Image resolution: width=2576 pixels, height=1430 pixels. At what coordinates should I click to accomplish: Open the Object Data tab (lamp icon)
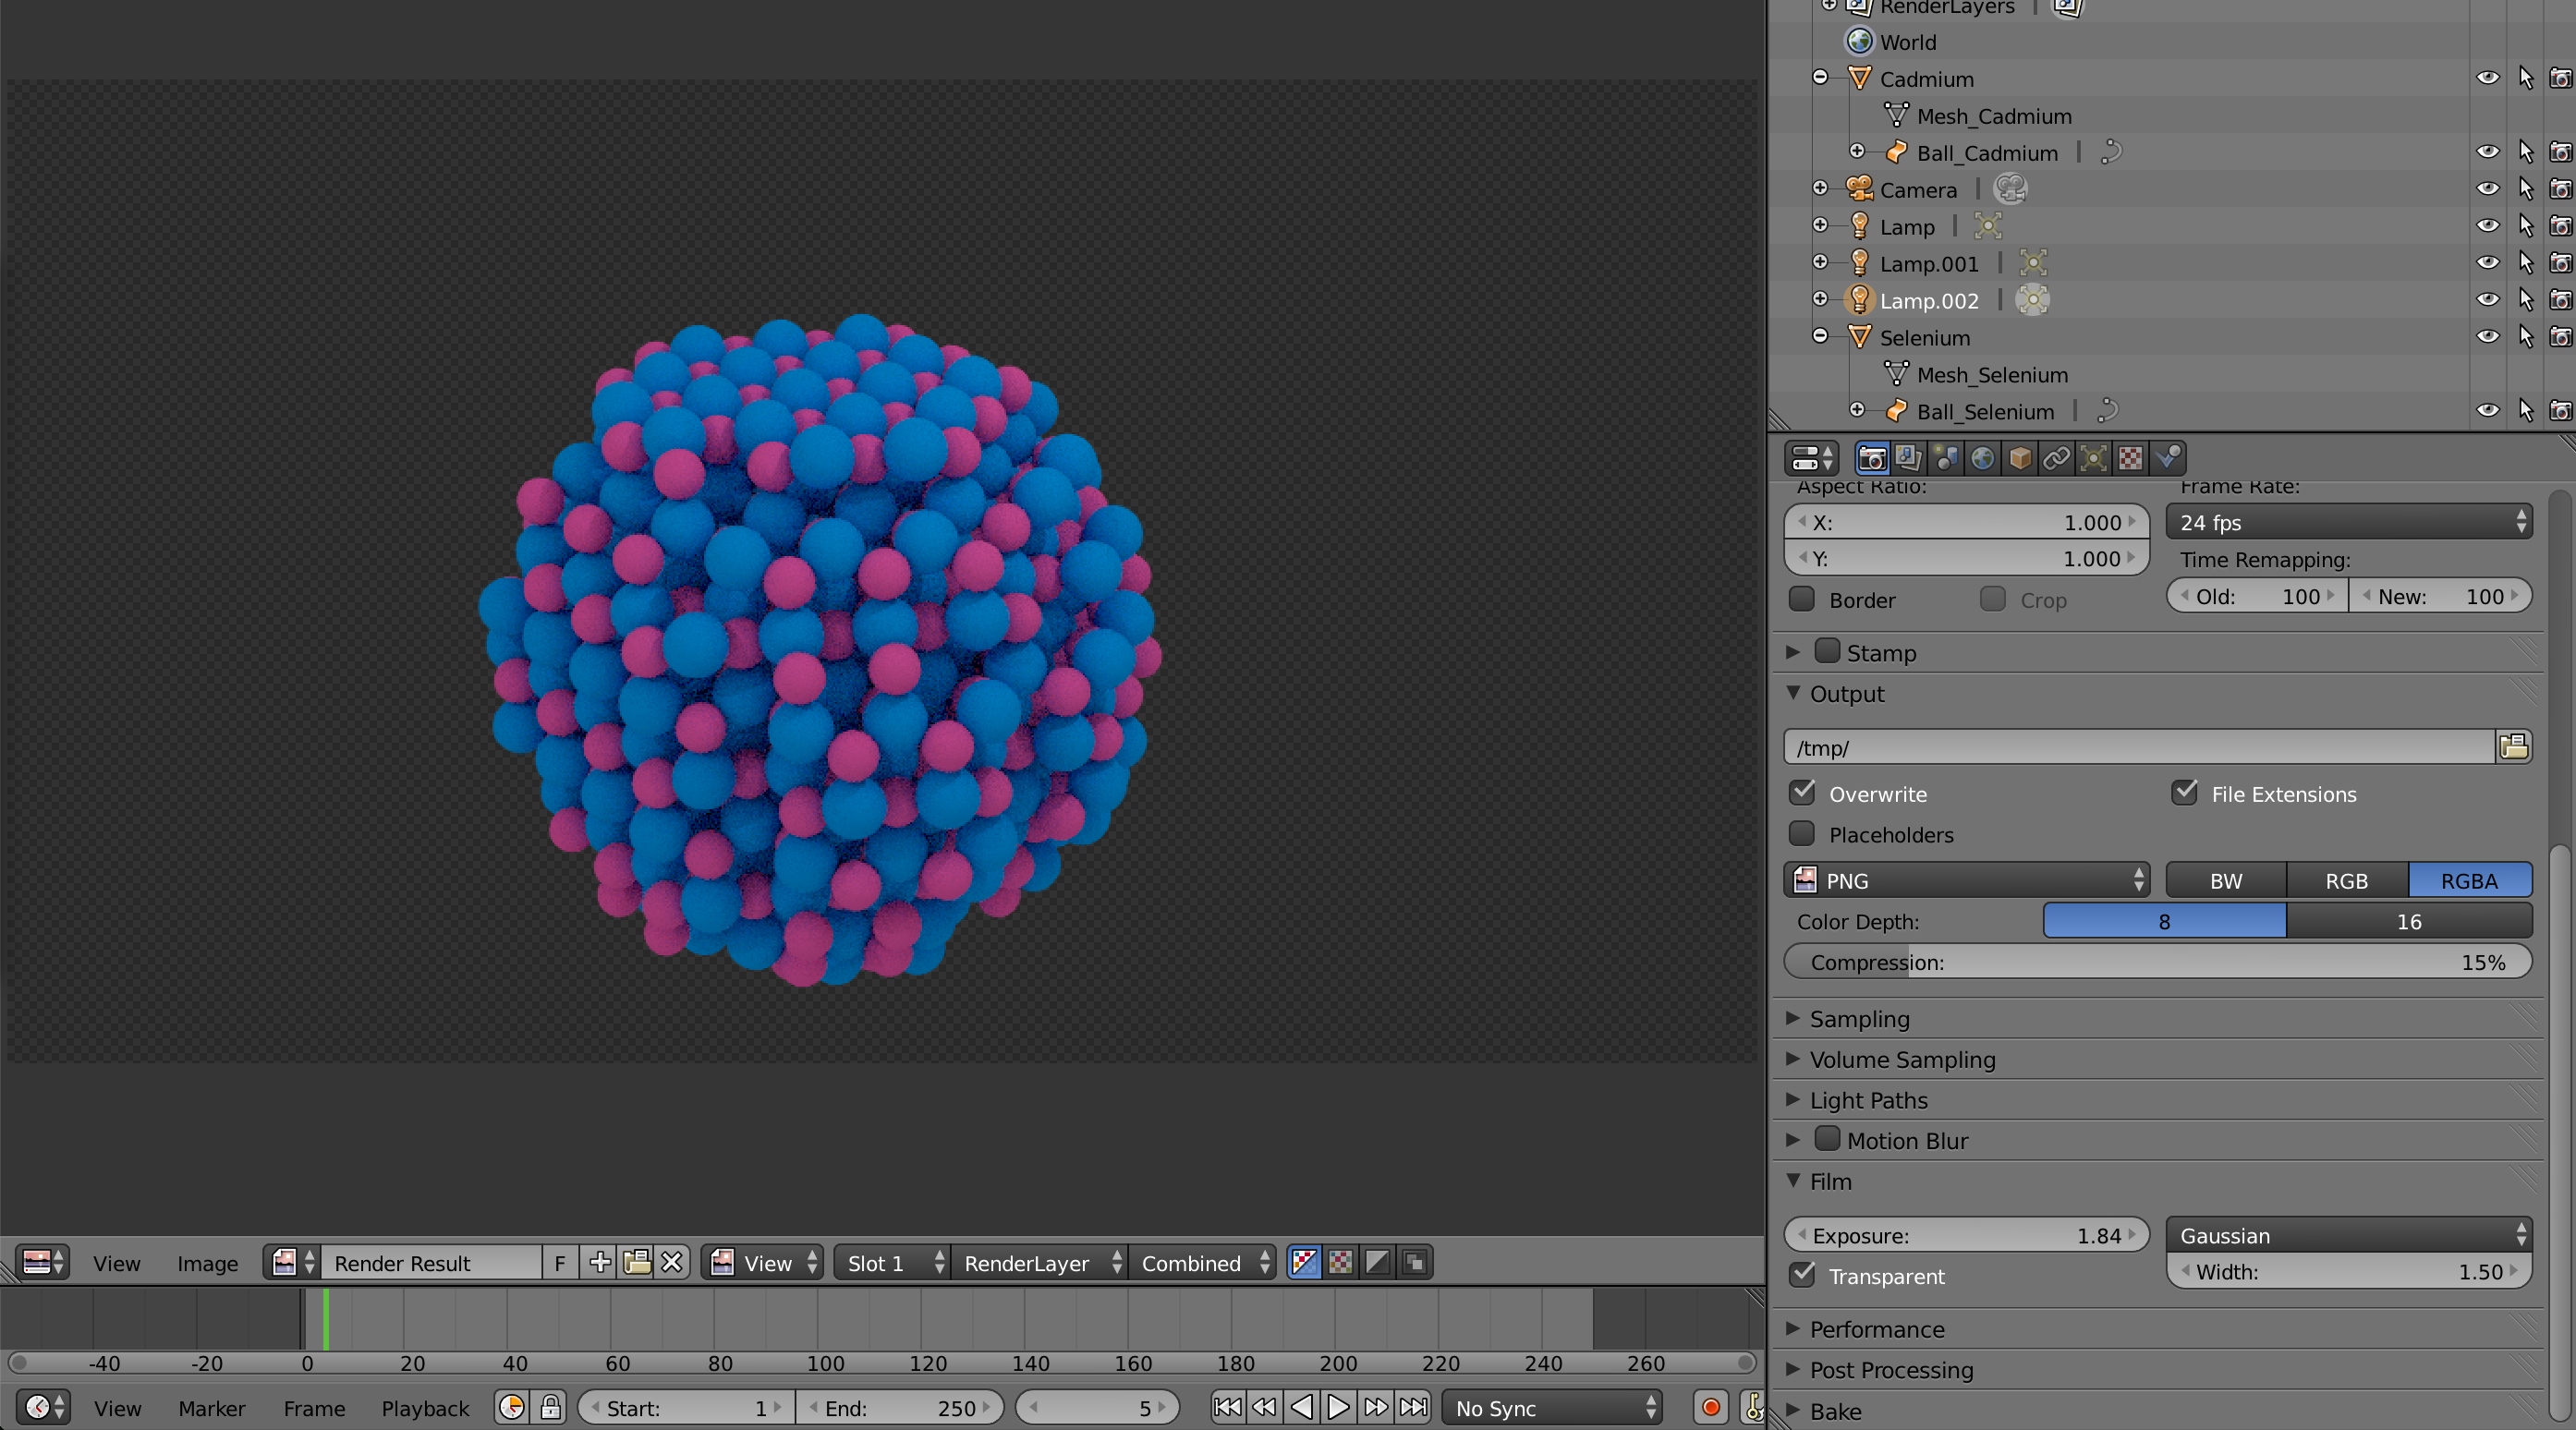[x=2094, y=458]
